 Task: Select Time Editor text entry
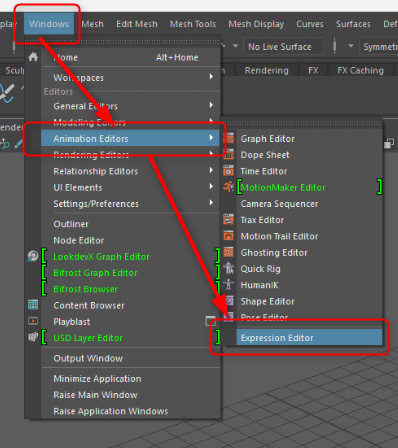tap(264, 171)
